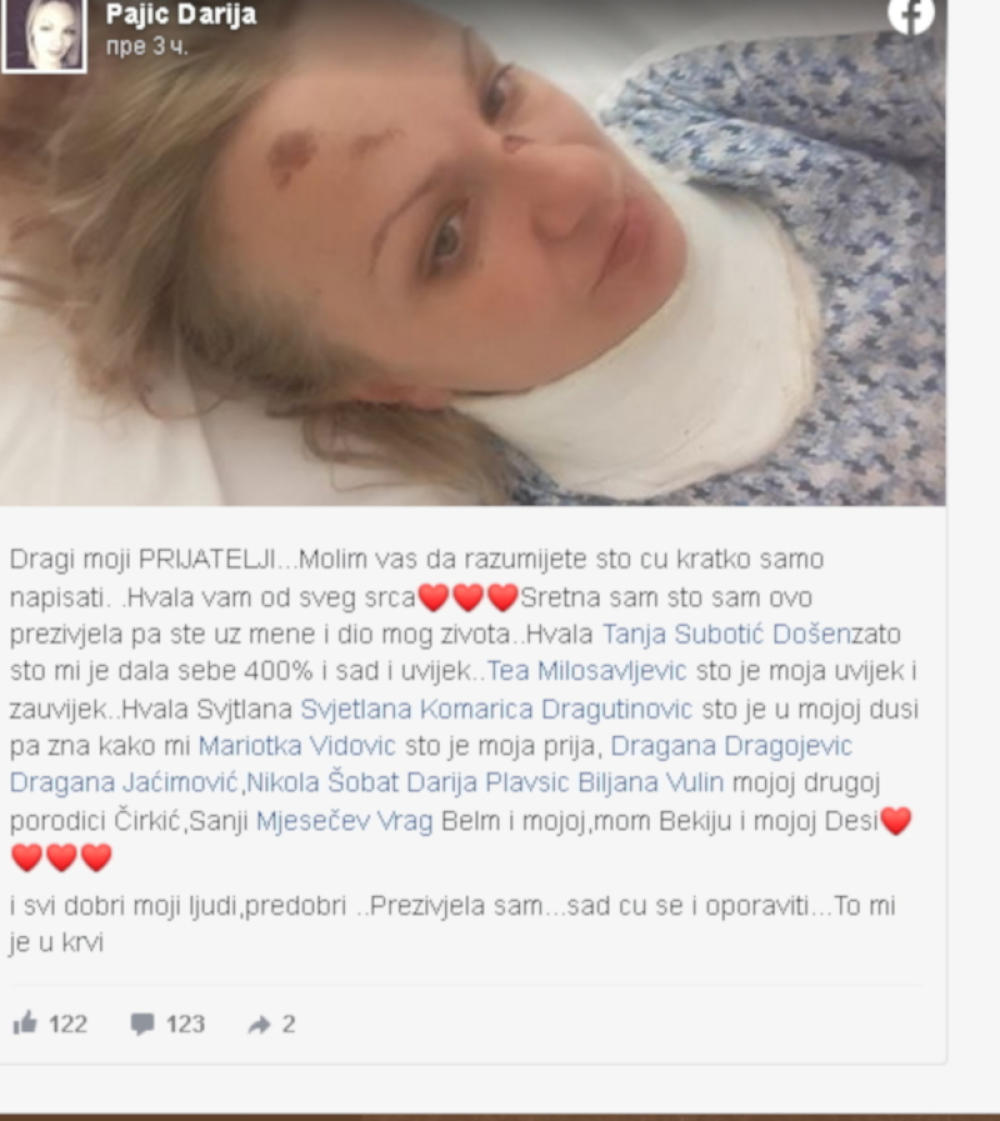Open tagged profile Tea Milosavljevic
Image resolution: width=1000 pixels, height=1121 pixels.
click(x=587, y=671)
